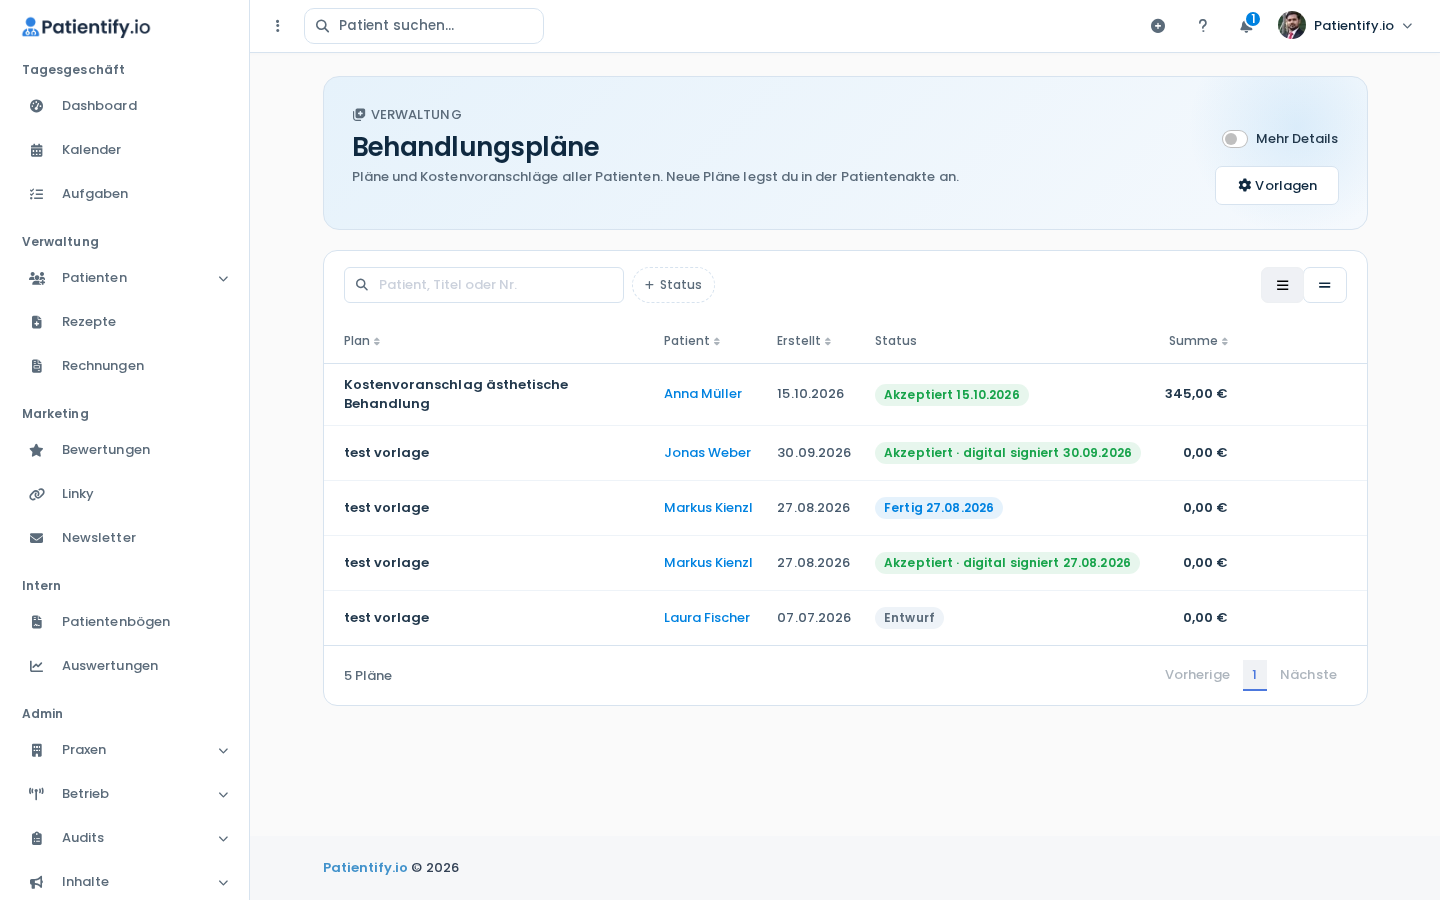Open patient Jonas Weber
The image size is (1440, 900).
point(707,453)
